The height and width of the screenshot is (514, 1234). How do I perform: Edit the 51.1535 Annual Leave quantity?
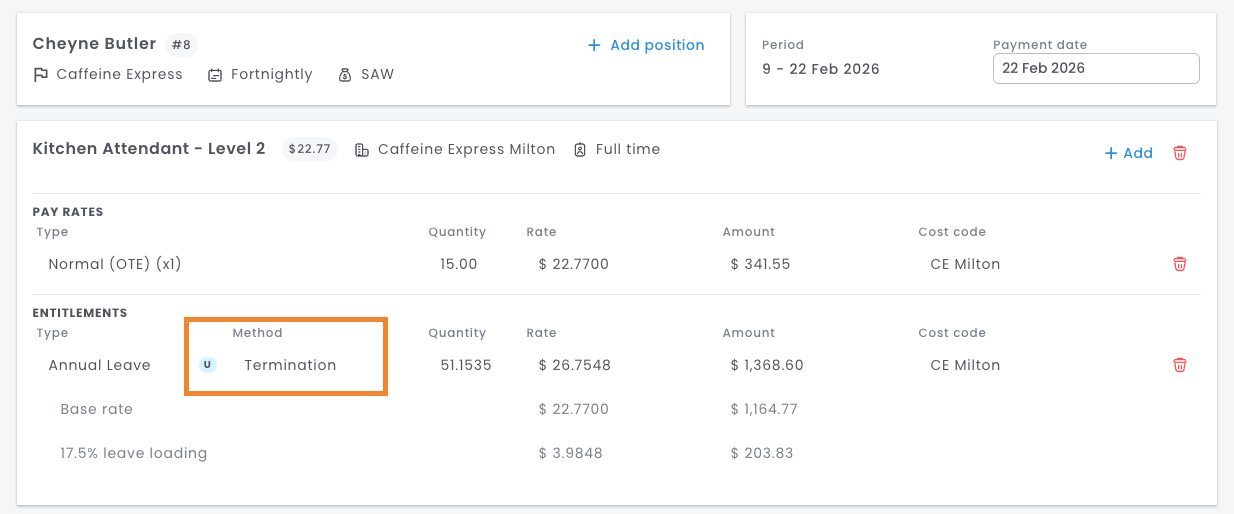pyautogui.click(x=466, y=365)
